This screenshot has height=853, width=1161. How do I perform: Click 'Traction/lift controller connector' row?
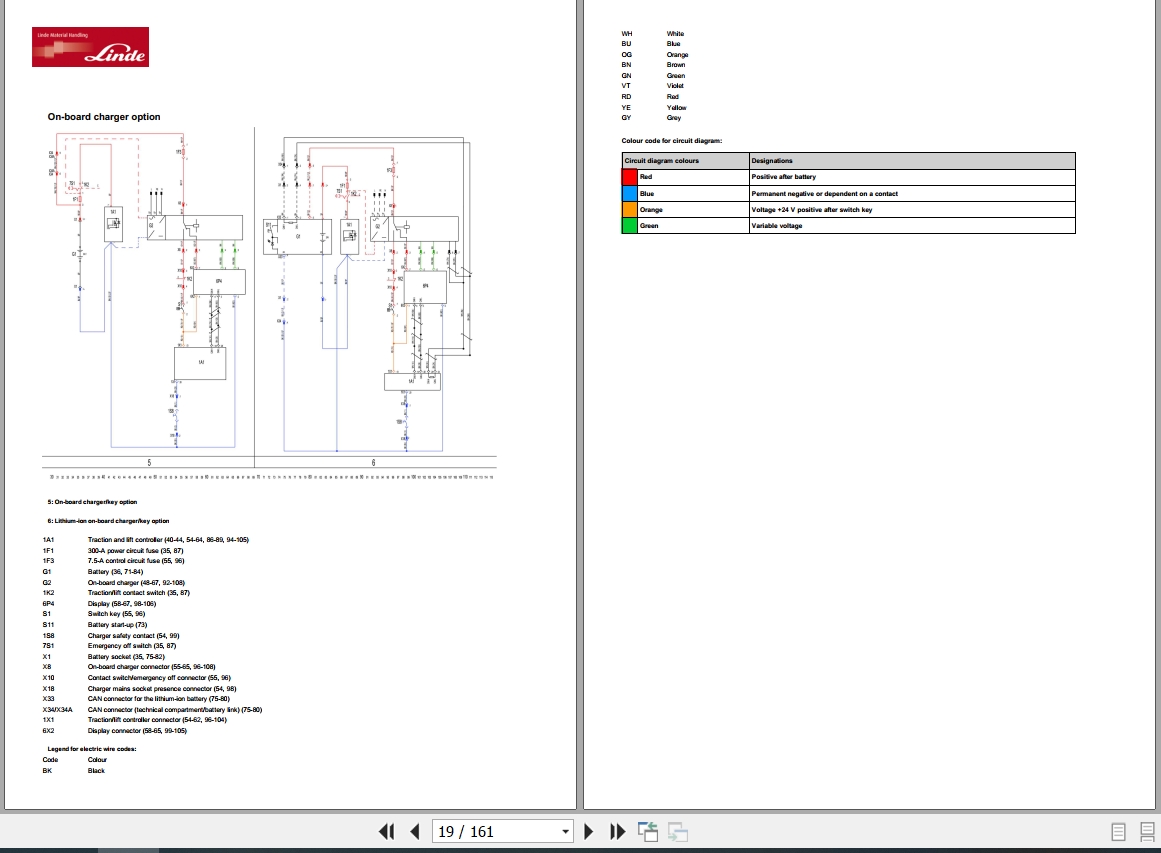point(135,720)
